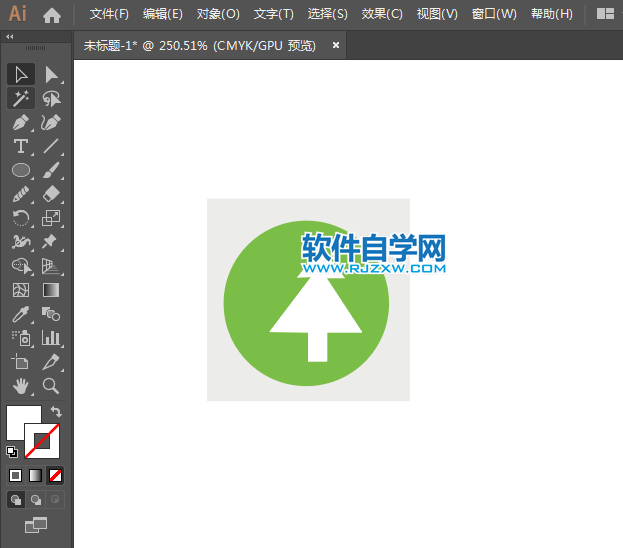Enable Draw Normal mode
Image resolution: width=623 pixels, height=548 pixels.
pyautogui.click(x=16, y=500)
